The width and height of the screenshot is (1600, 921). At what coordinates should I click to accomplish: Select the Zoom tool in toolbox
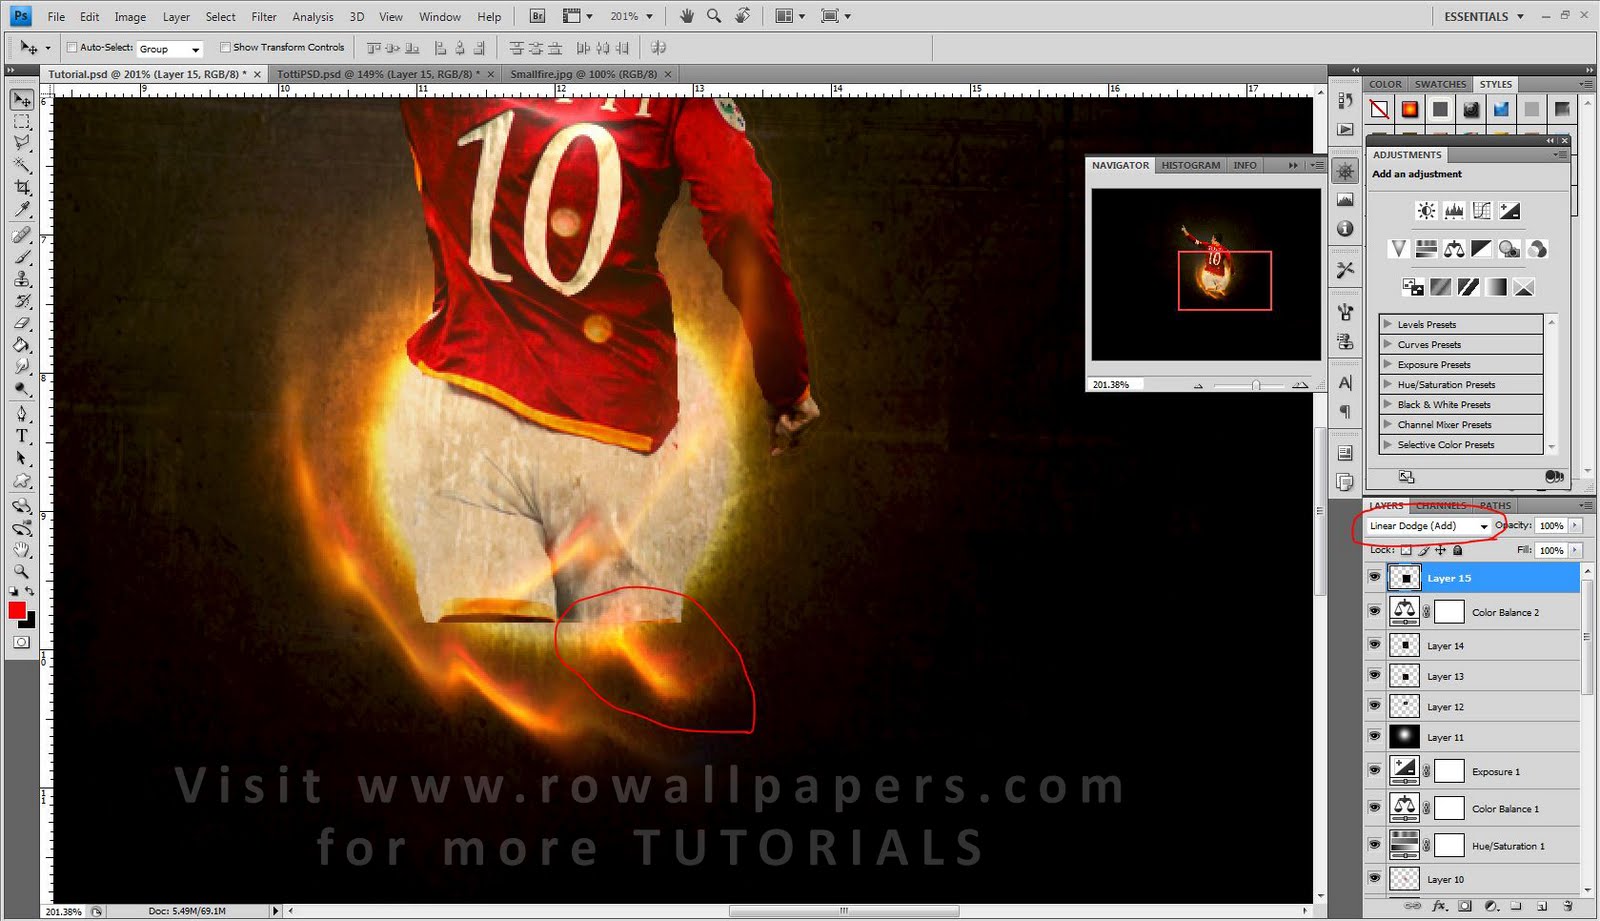tap(22, 572)
